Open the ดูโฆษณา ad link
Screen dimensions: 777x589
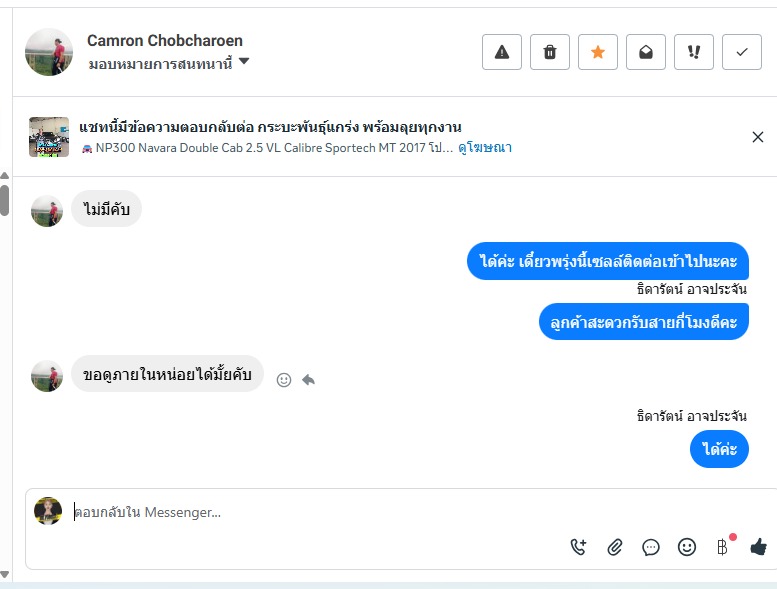pyautogui.click(x=485, y=147)
